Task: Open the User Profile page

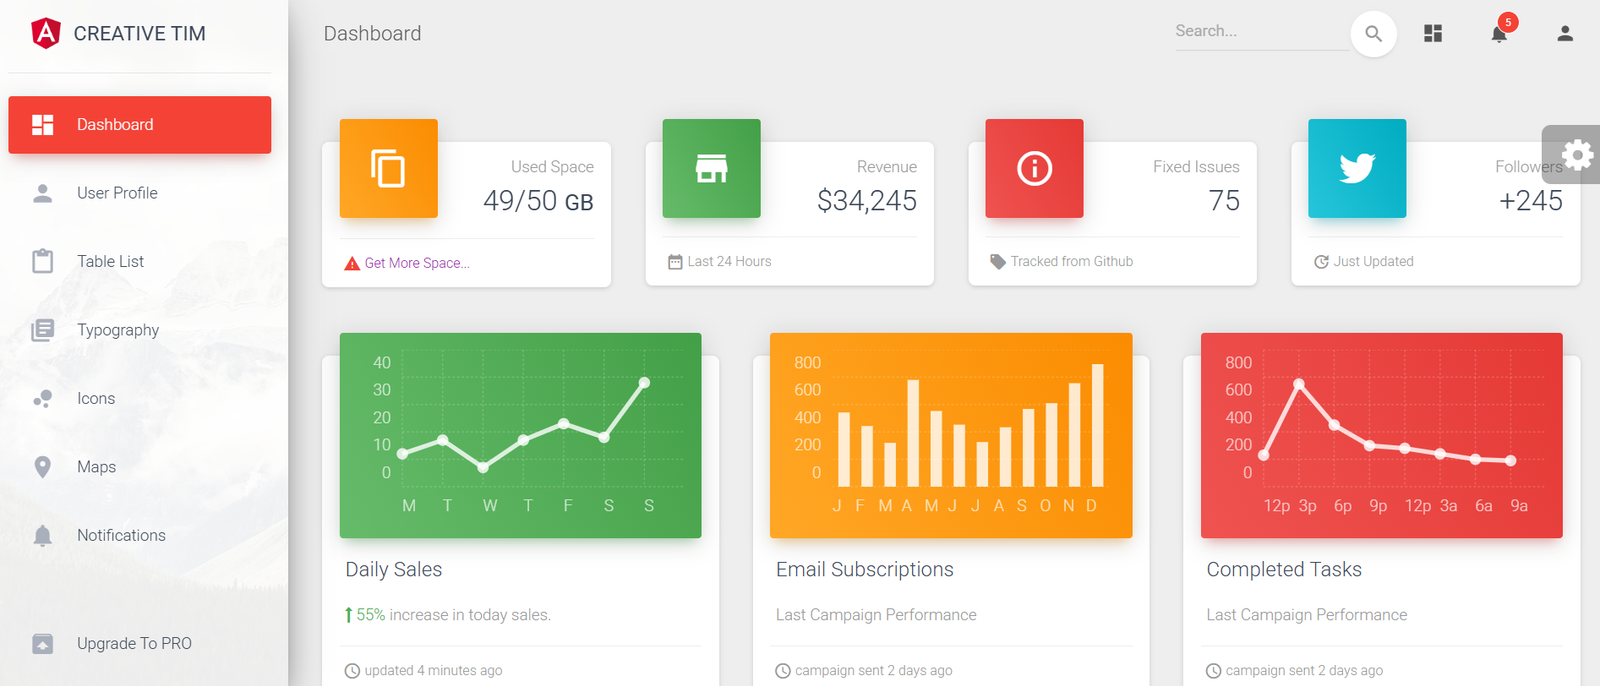Action: [140, 193]
